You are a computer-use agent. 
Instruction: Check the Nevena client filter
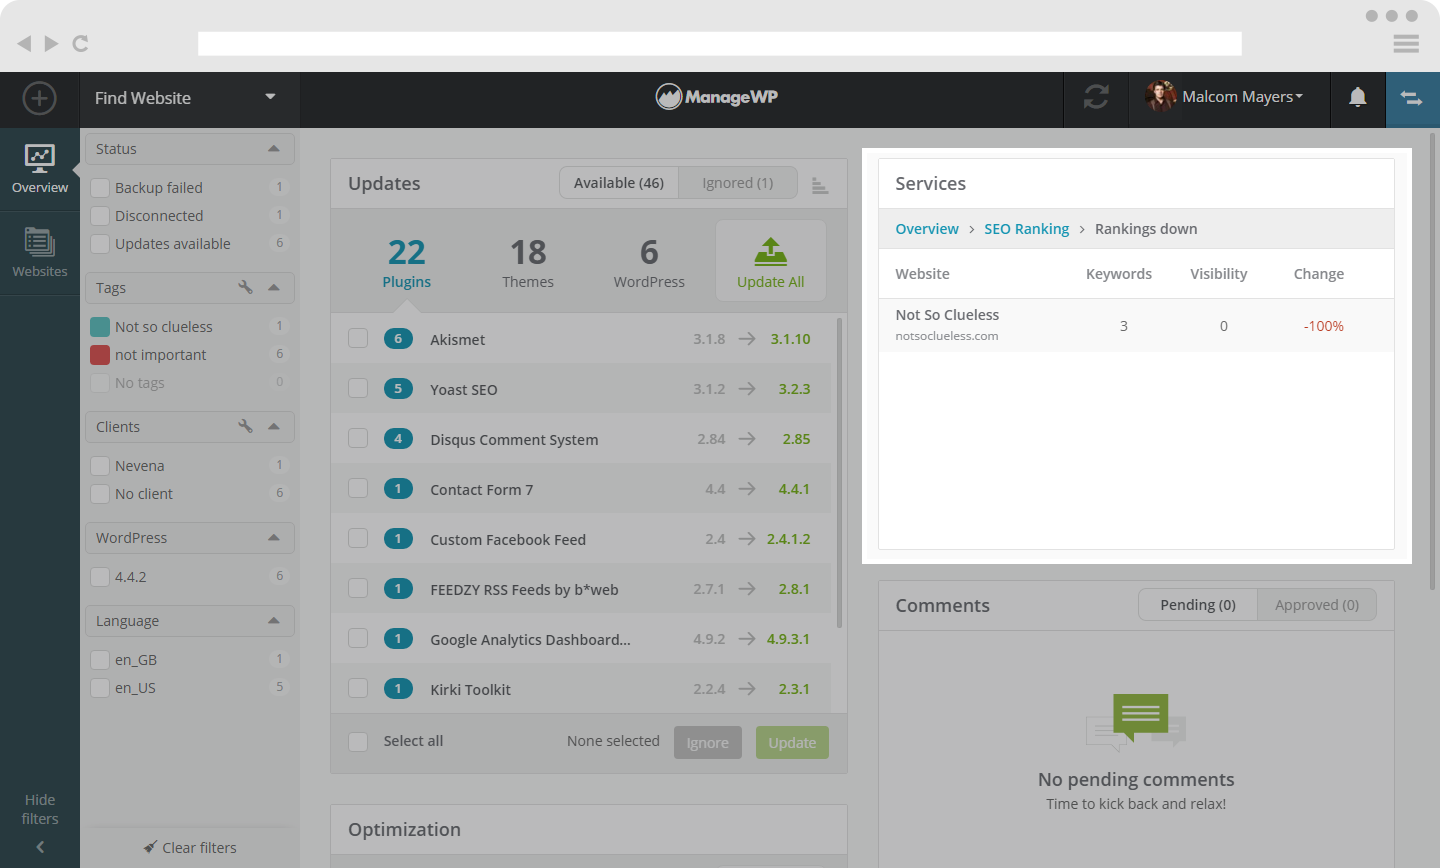tap(100, 466)
